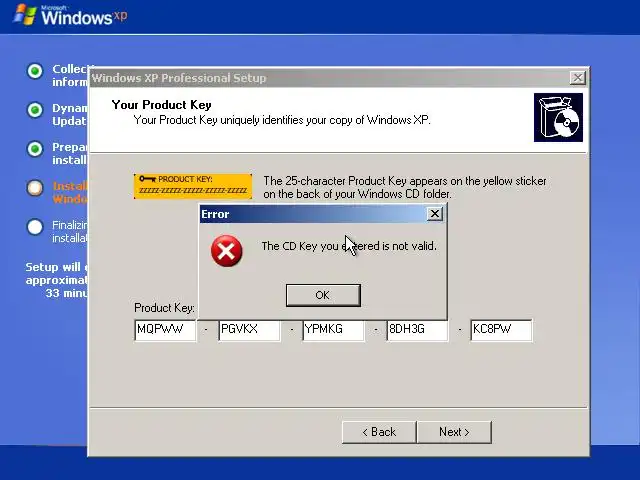Click the fifth product key field KC8PW

point(501,330)
